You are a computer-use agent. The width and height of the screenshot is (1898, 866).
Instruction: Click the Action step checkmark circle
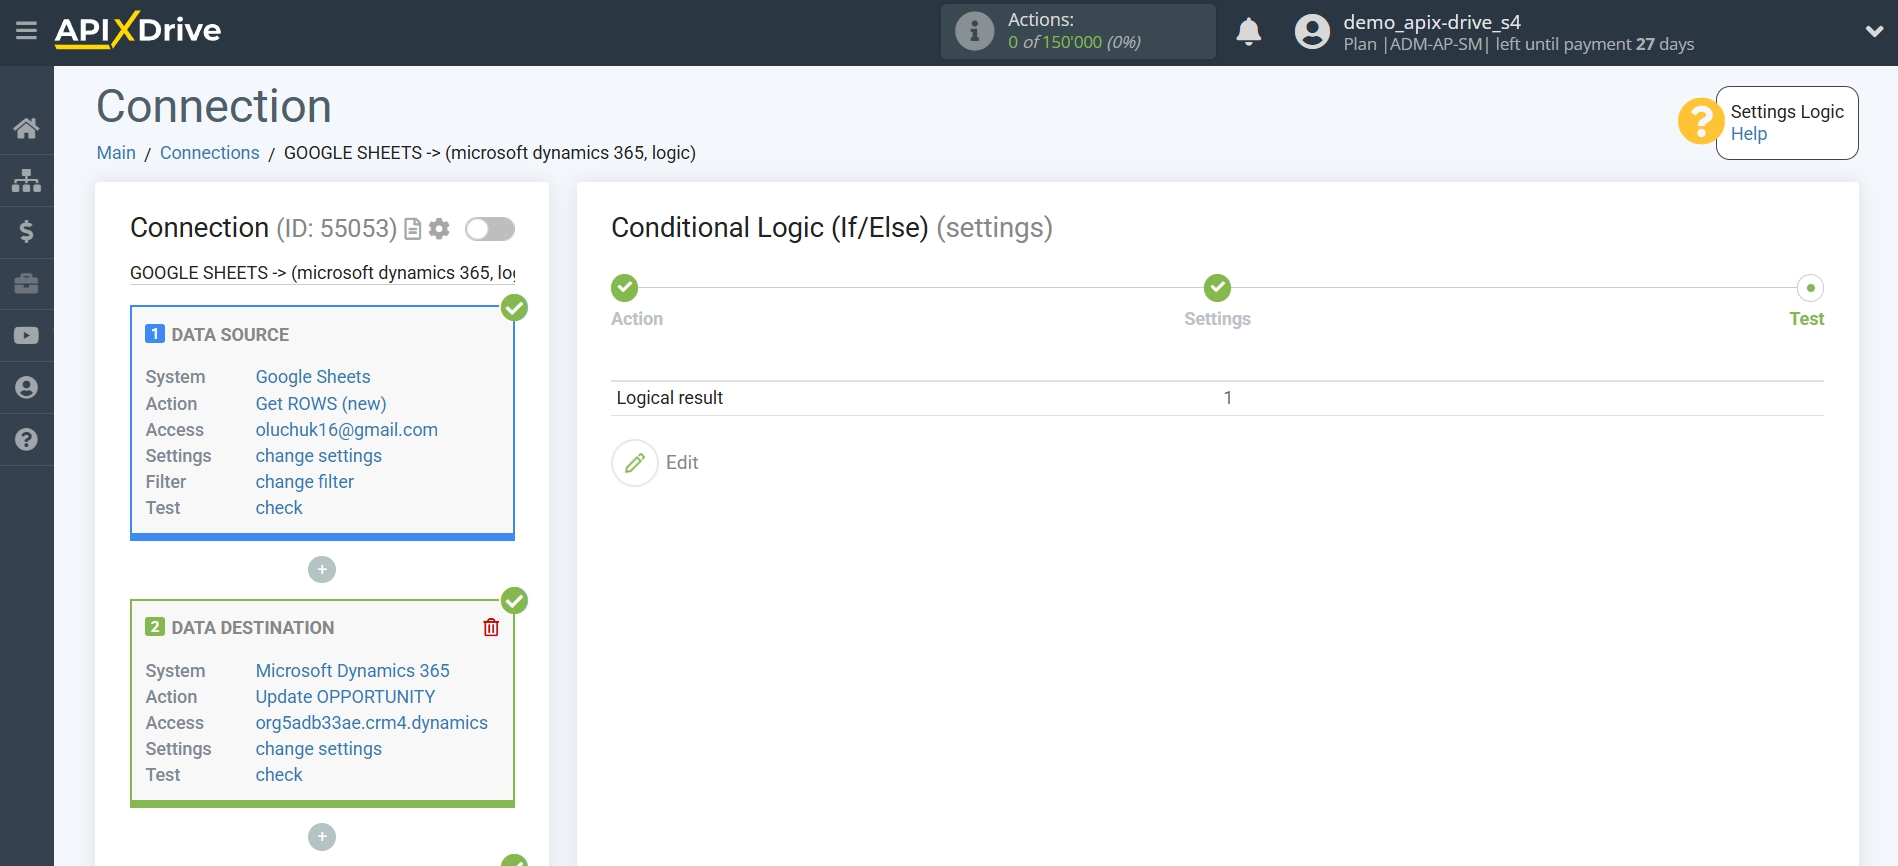[624, 288]
